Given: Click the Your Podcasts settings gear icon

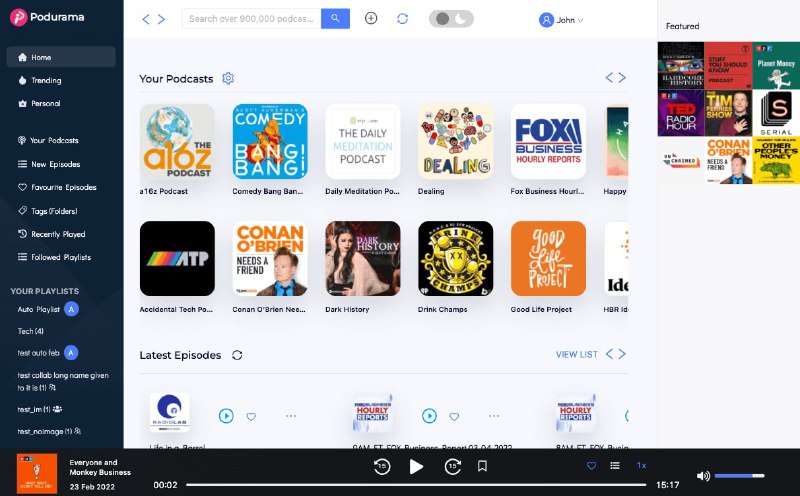Looking at the screenshot, I should pos(228,78).
